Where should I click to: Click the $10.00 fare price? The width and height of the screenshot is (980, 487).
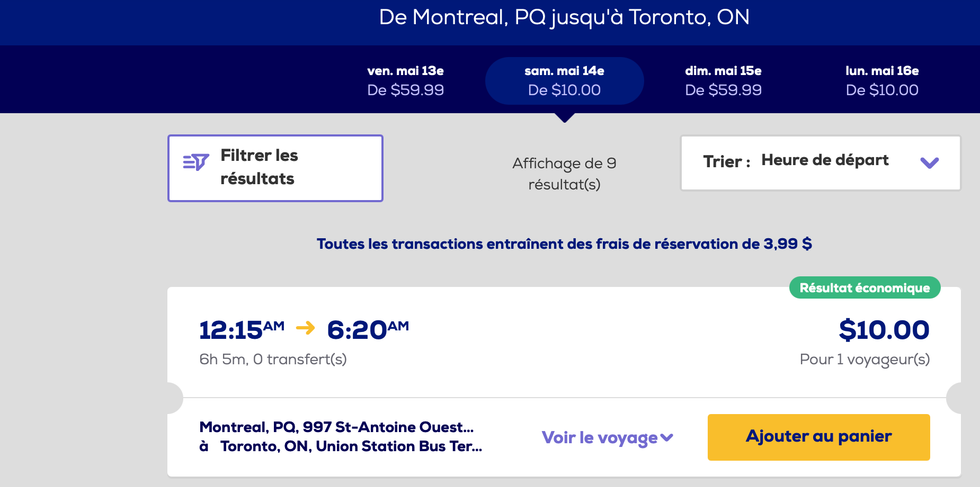884,330
